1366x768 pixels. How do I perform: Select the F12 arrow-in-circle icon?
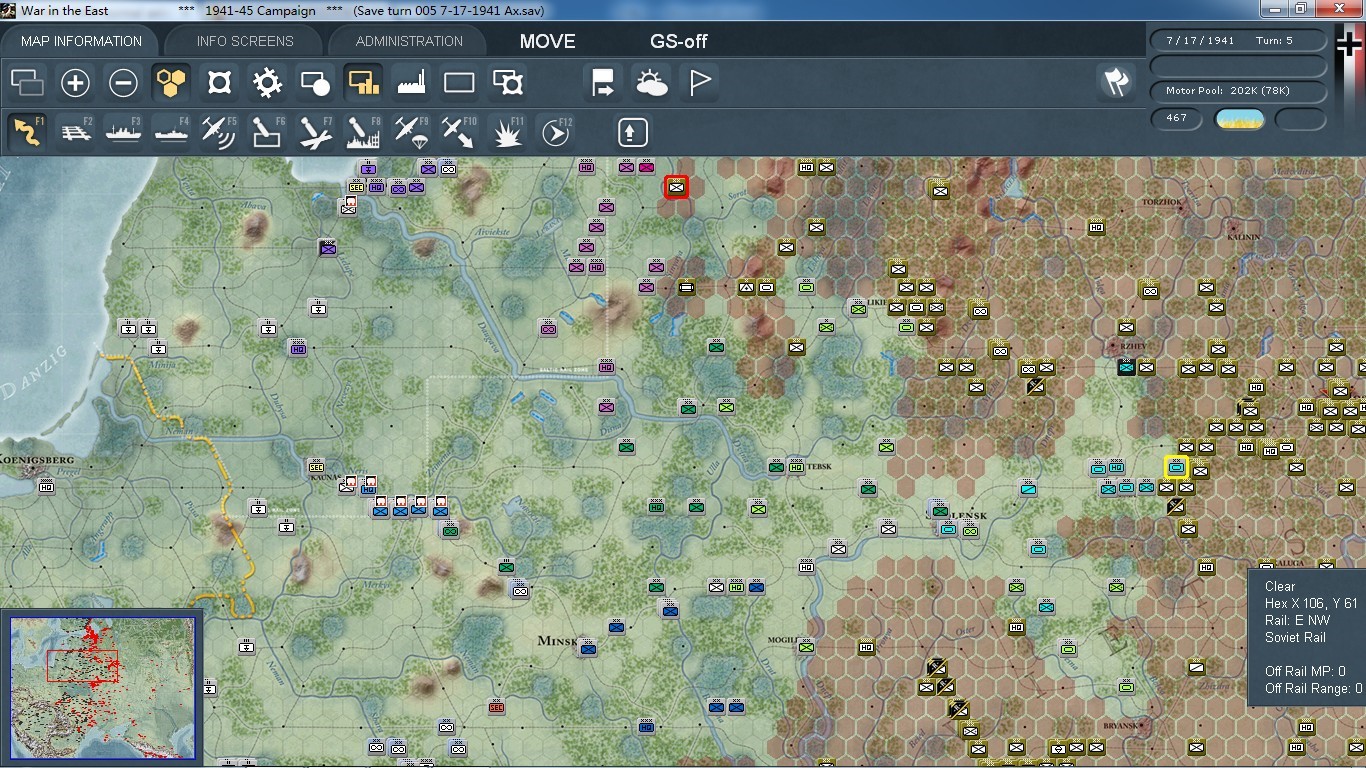555,132
